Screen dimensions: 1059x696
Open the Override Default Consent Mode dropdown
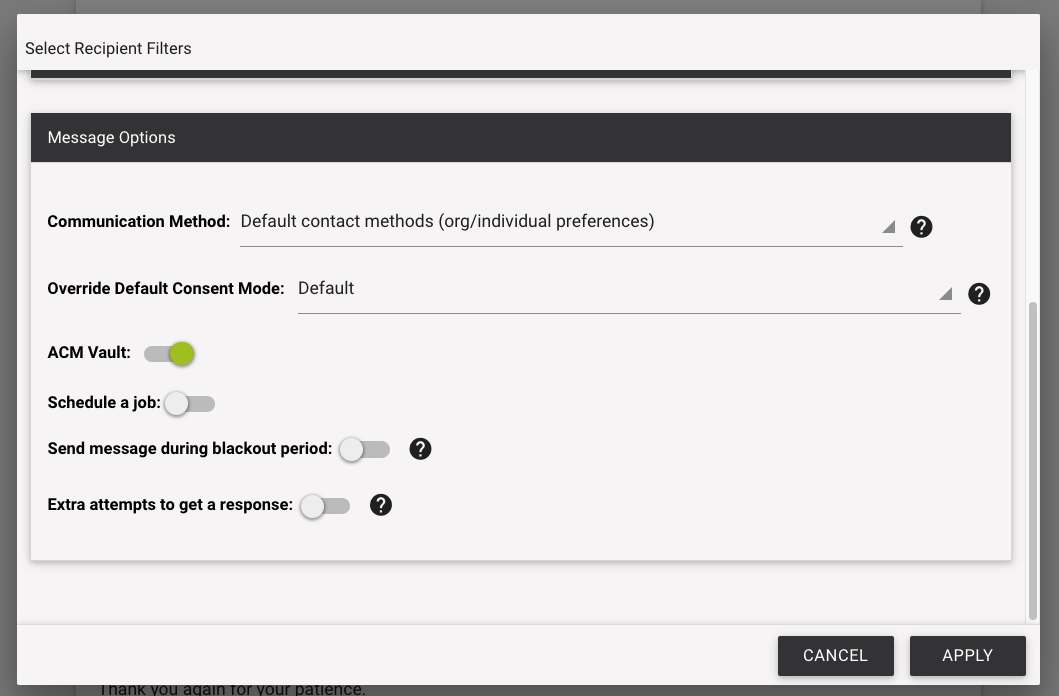tap(629, 290)
